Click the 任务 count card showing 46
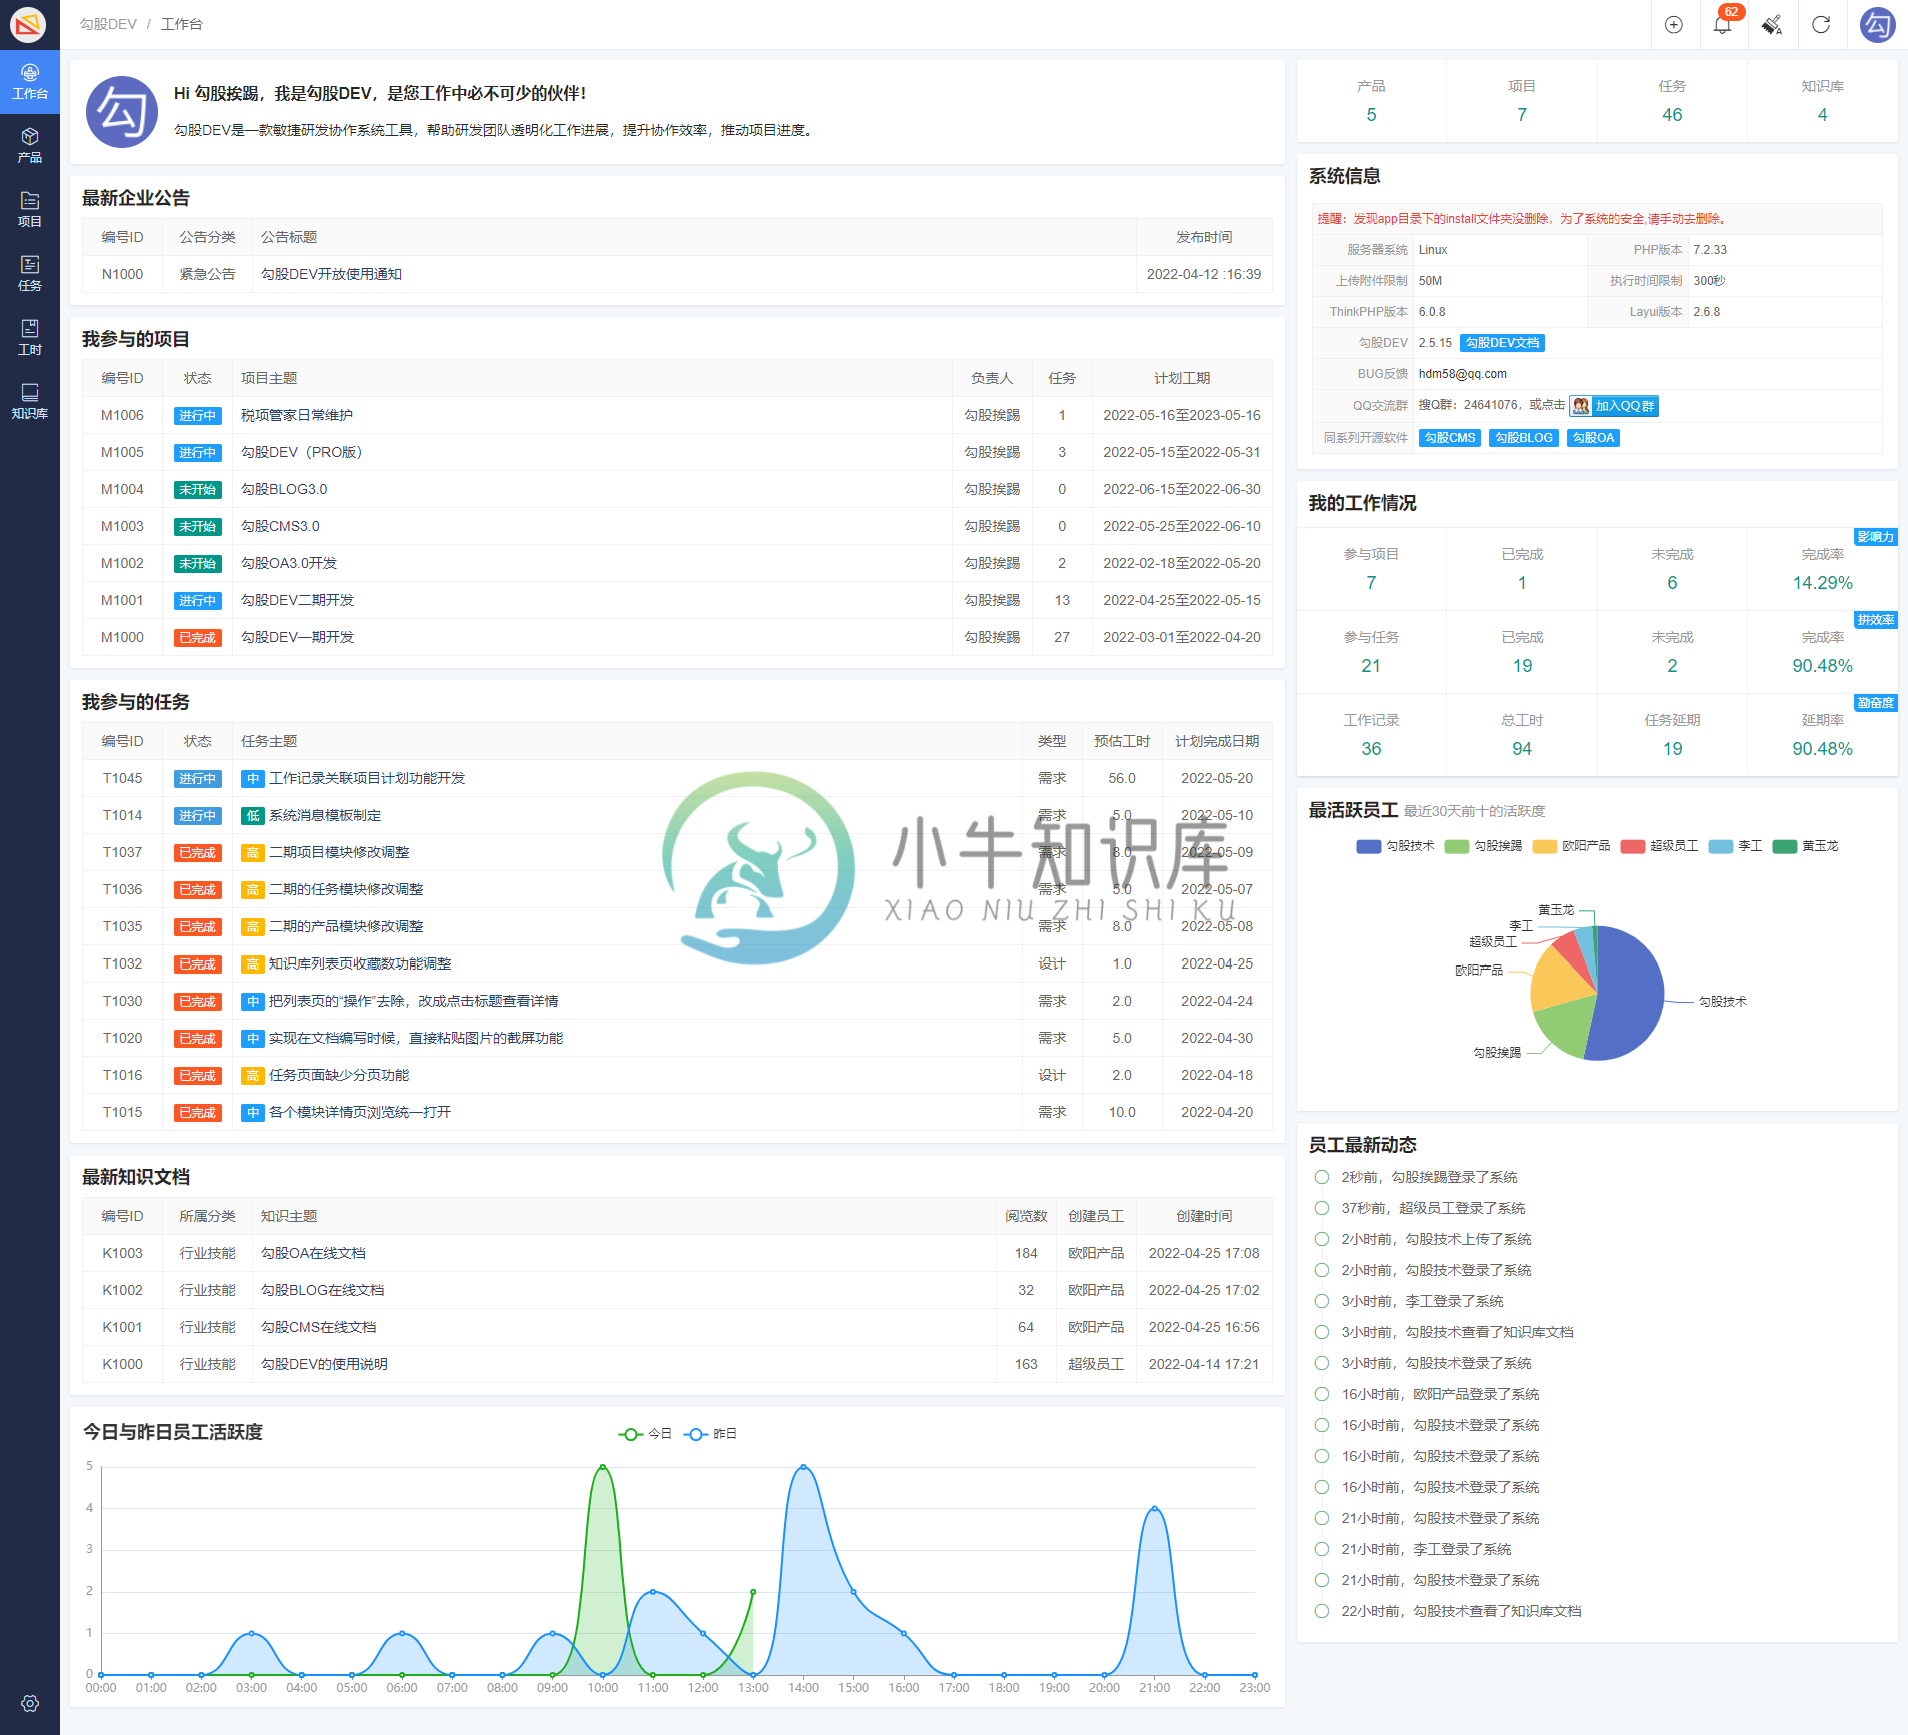The image size is (1908, 1735). (1672, 101)
